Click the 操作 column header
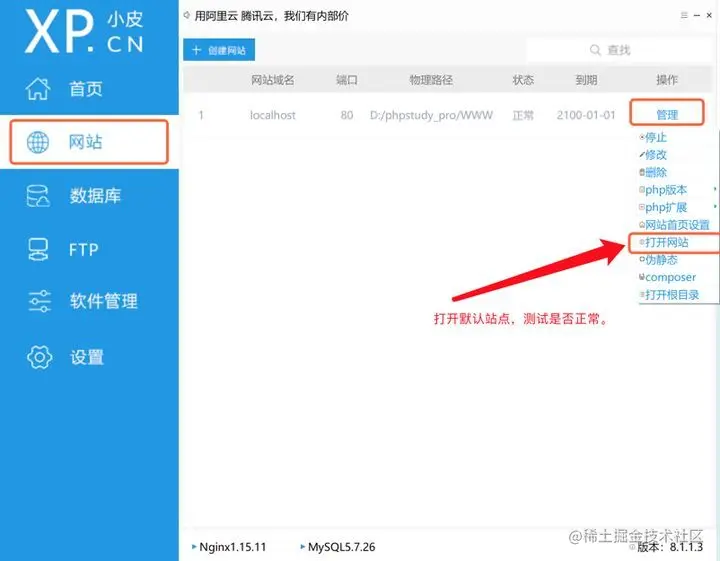The image size is (720, 561). 667,80
